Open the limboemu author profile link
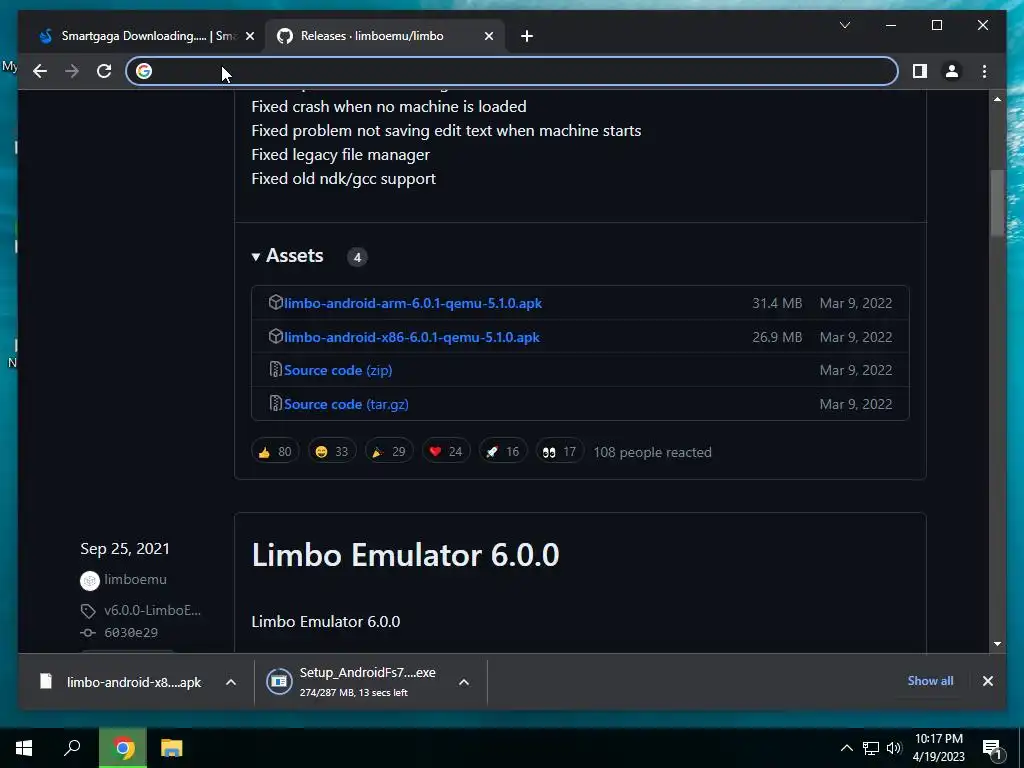Image resolution: width=1024 pixels, height=768 pixels. (135, 579)
